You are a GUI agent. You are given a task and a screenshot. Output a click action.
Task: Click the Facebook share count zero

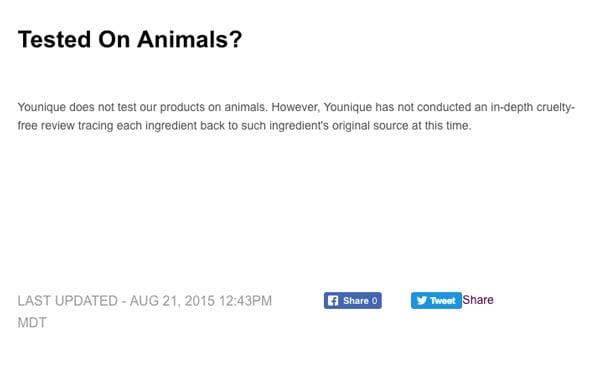click(x=374, y=301)
